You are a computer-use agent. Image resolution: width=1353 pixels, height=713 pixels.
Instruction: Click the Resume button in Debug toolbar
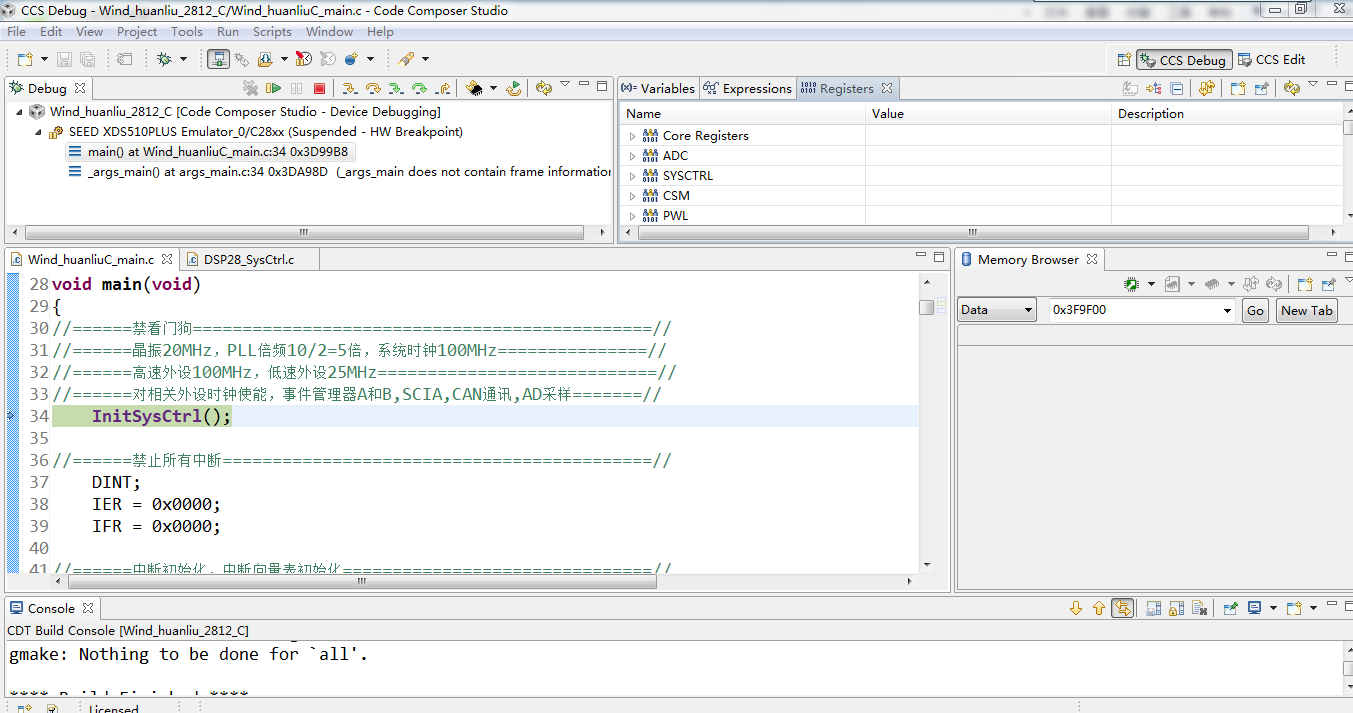pyautogui.click(x=273, y=88)
